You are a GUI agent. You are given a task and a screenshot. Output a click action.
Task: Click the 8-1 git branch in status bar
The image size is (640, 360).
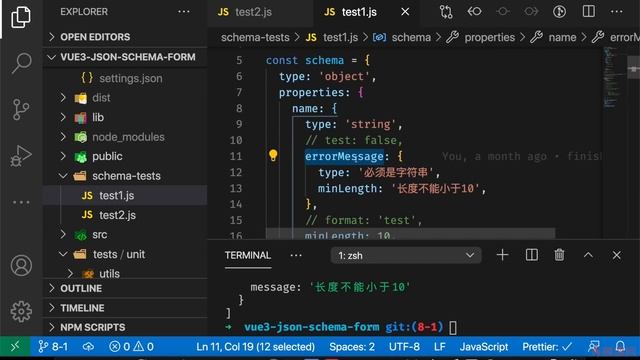tap(53, 347)
